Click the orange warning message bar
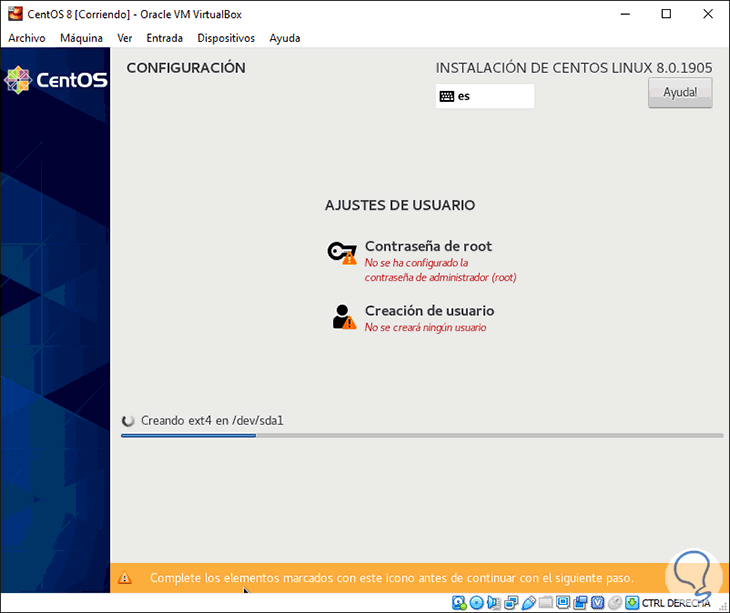Viewport: 730px width, 613px height. 419,578
